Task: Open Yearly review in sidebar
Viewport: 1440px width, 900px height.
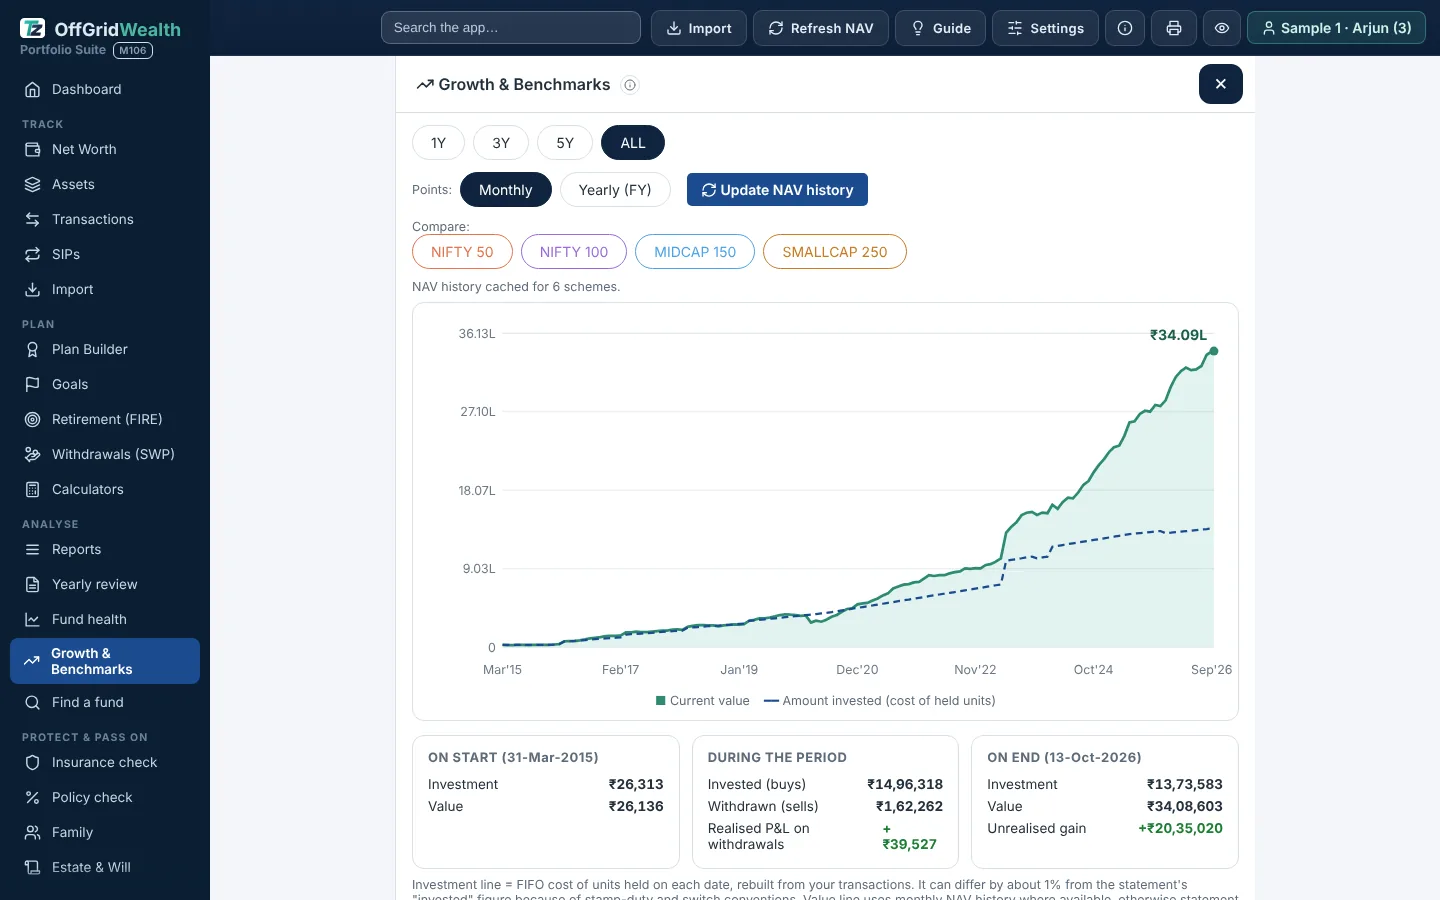Action: pyautogui.click(x=105, y=584)
